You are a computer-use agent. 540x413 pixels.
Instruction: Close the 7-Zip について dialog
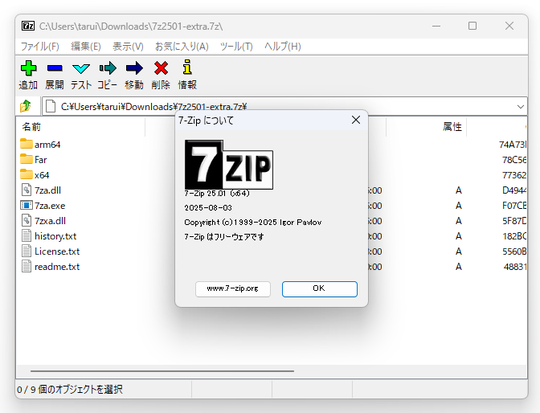[x=356, y=120]
